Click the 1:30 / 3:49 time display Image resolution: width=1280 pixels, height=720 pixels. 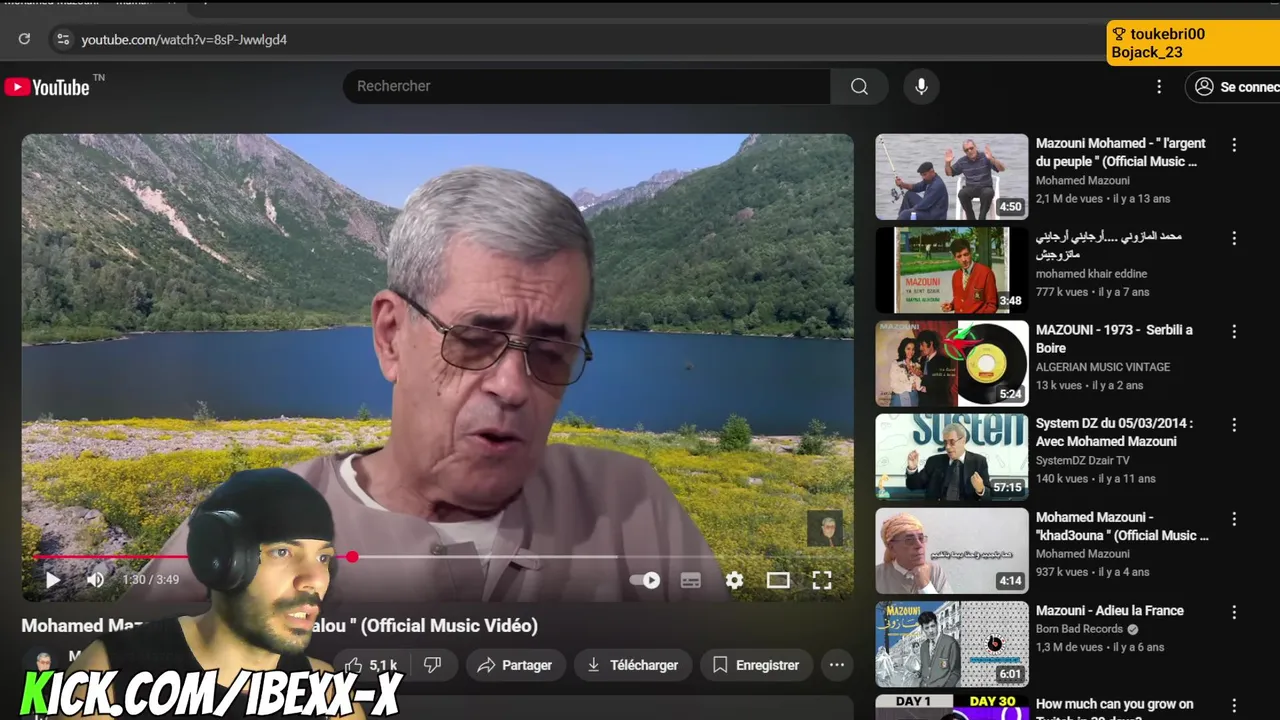pyautogui.click(x=150, y=580)
